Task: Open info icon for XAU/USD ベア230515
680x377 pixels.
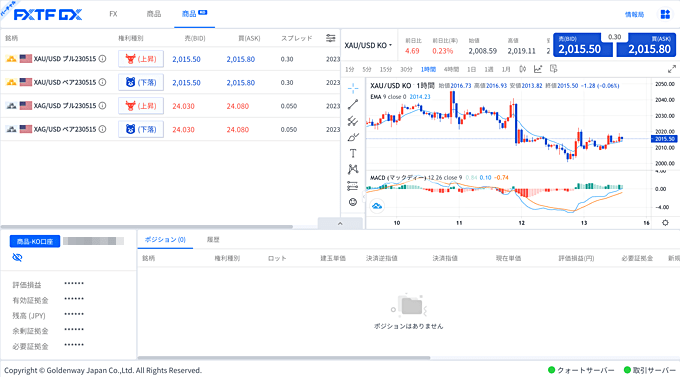Action: (x=102, y=82)
